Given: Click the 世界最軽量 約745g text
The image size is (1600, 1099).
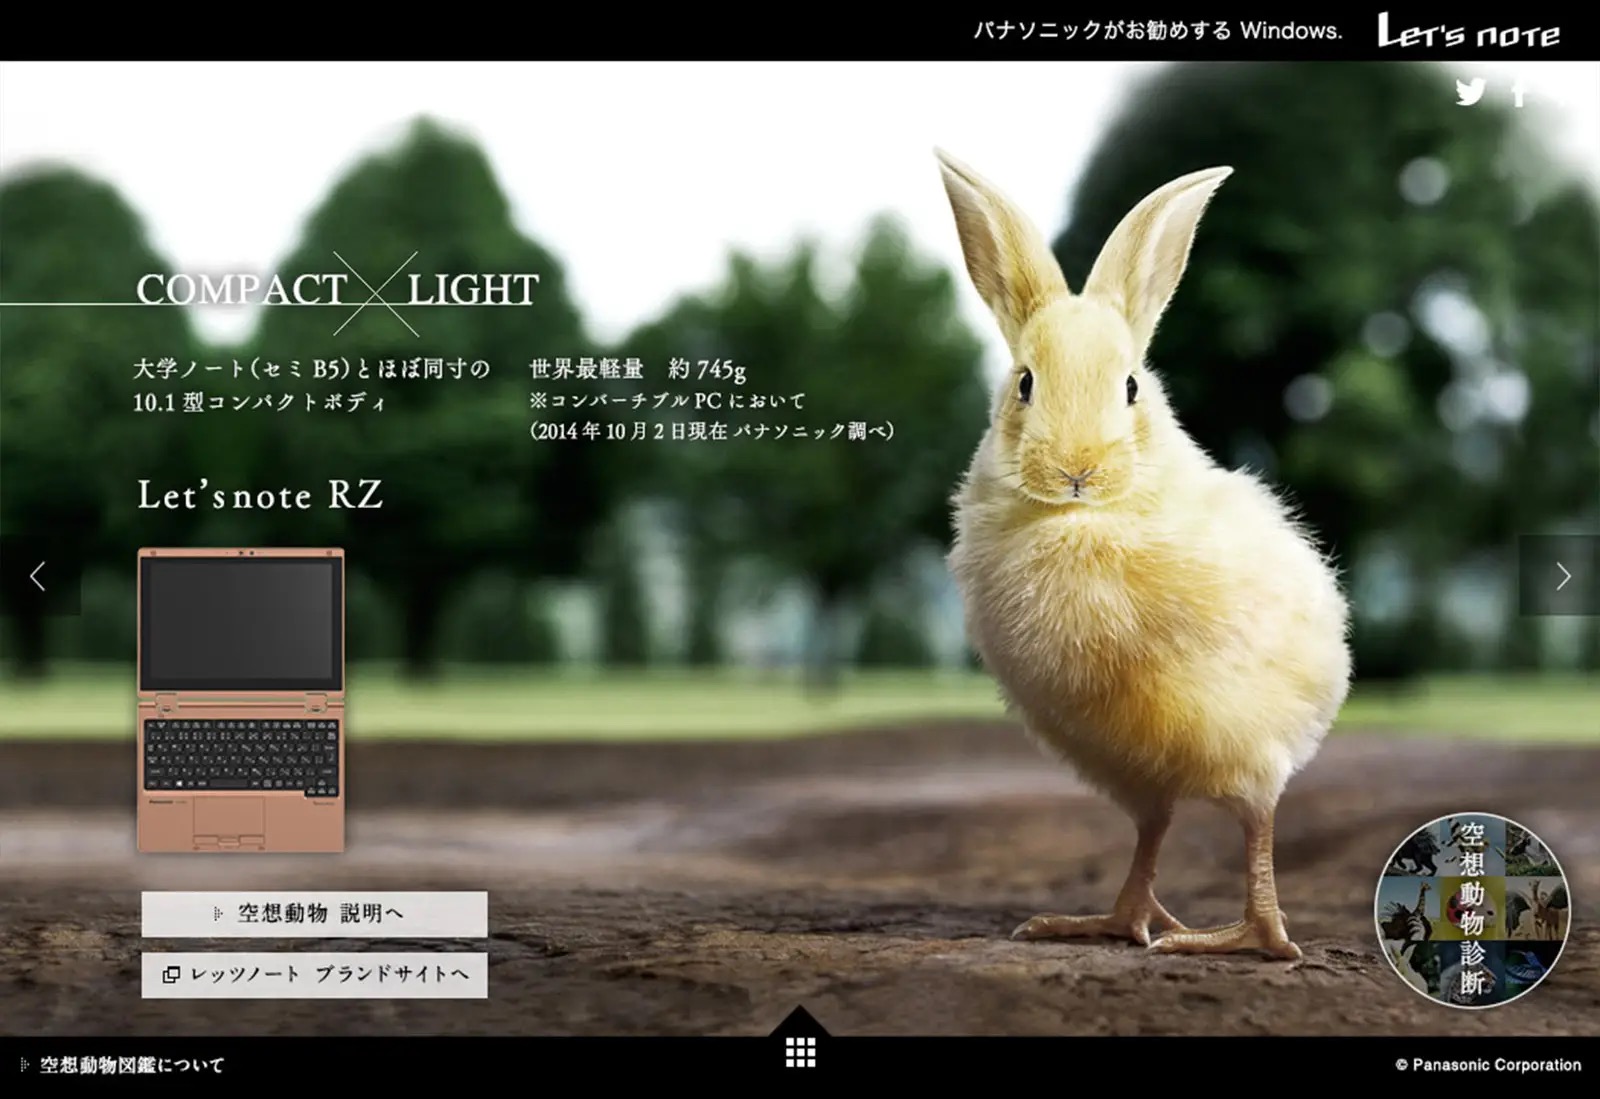Looking at the screenshot, I should [637, 369].
